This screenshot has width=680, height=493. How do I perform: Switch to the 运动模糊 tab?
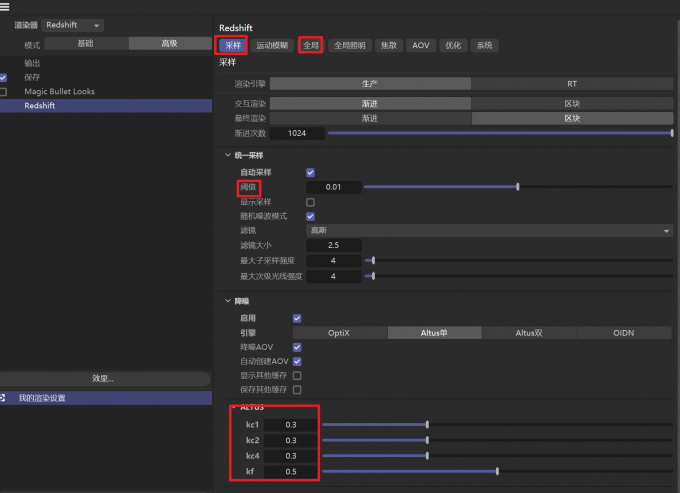[x=272, y=46]
